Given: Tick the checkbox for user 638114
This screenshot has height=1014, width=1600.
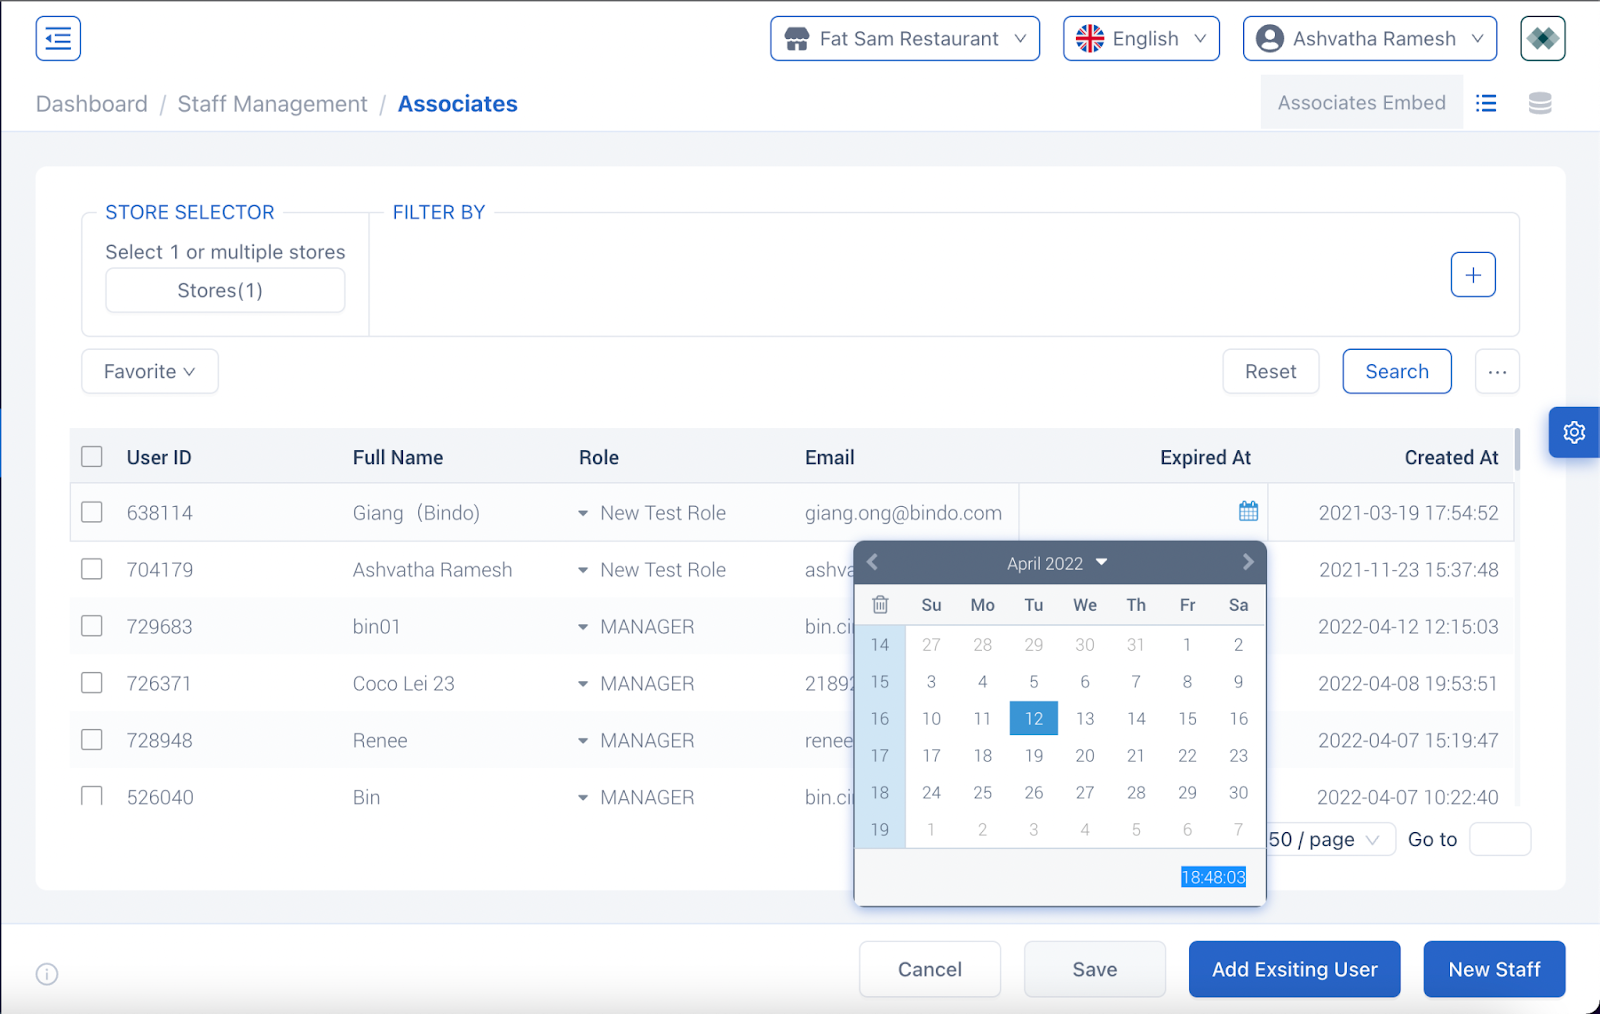Looking at the screenshot, I should click(92, 513).
